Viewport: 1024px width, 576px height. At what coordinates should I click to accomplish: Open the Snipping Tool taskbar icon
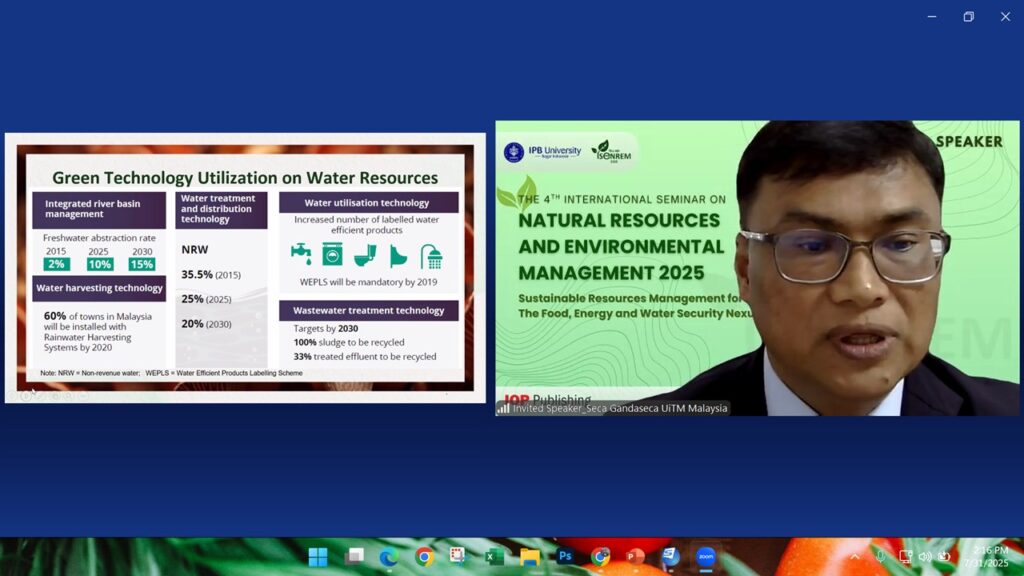[458, 557]
